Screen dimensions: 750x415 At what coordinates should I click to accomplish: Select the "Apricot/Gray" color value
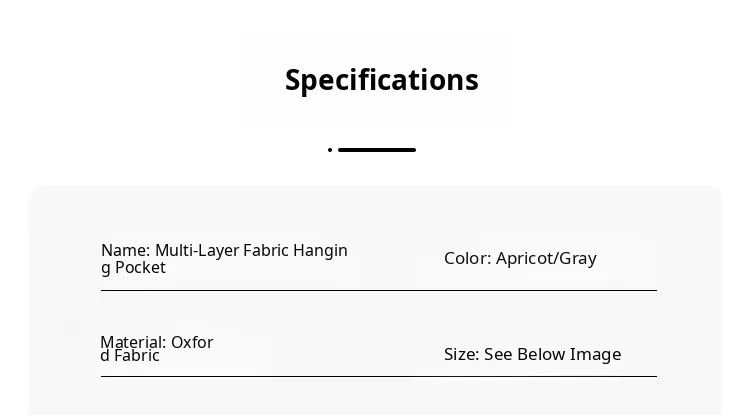[546, 259]
